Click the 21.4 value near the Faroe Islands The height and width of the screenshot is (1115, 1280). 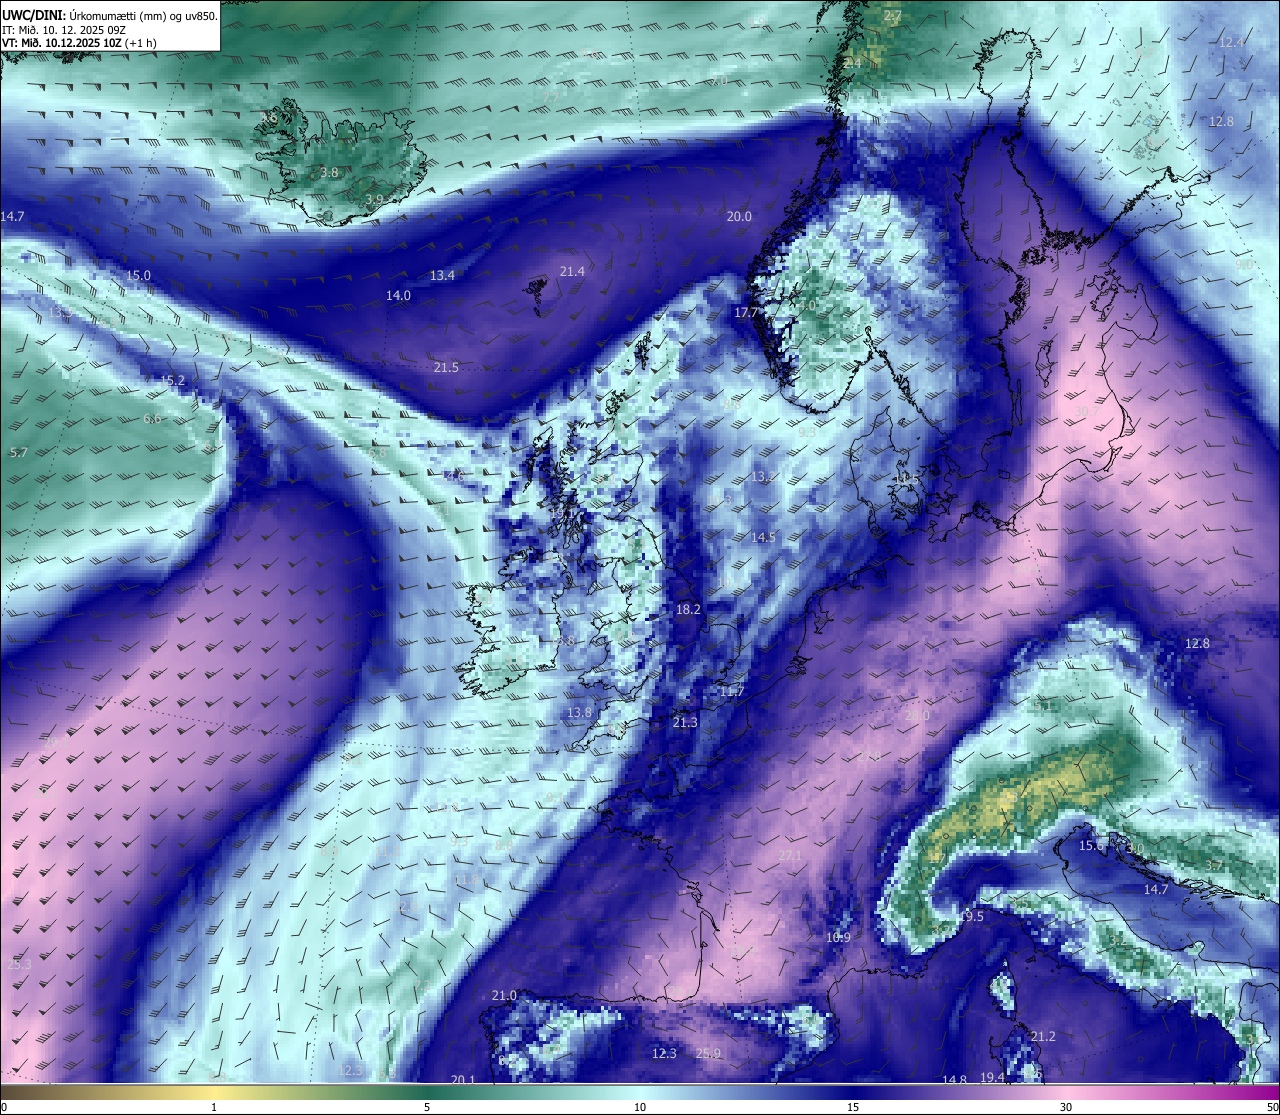(572, 271)
